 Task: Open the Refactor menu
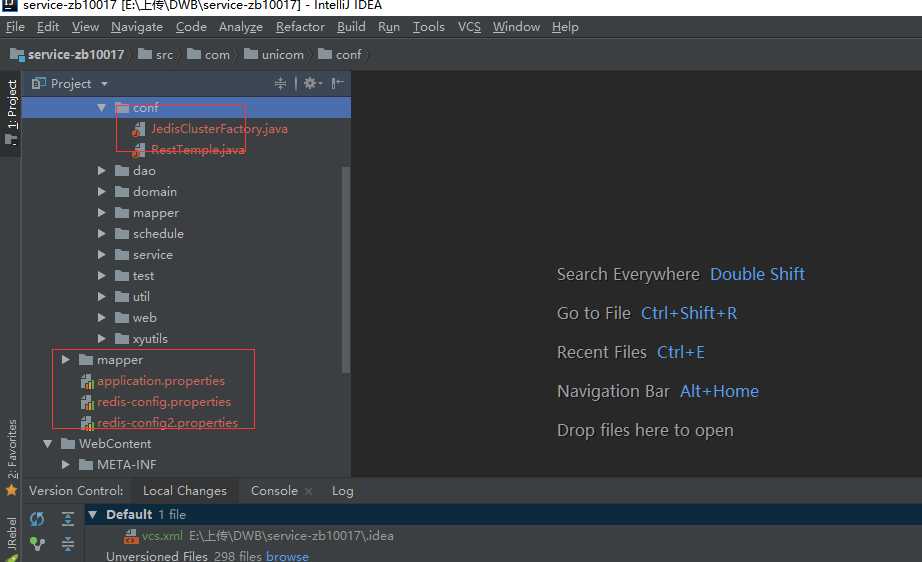pos(300,27)
